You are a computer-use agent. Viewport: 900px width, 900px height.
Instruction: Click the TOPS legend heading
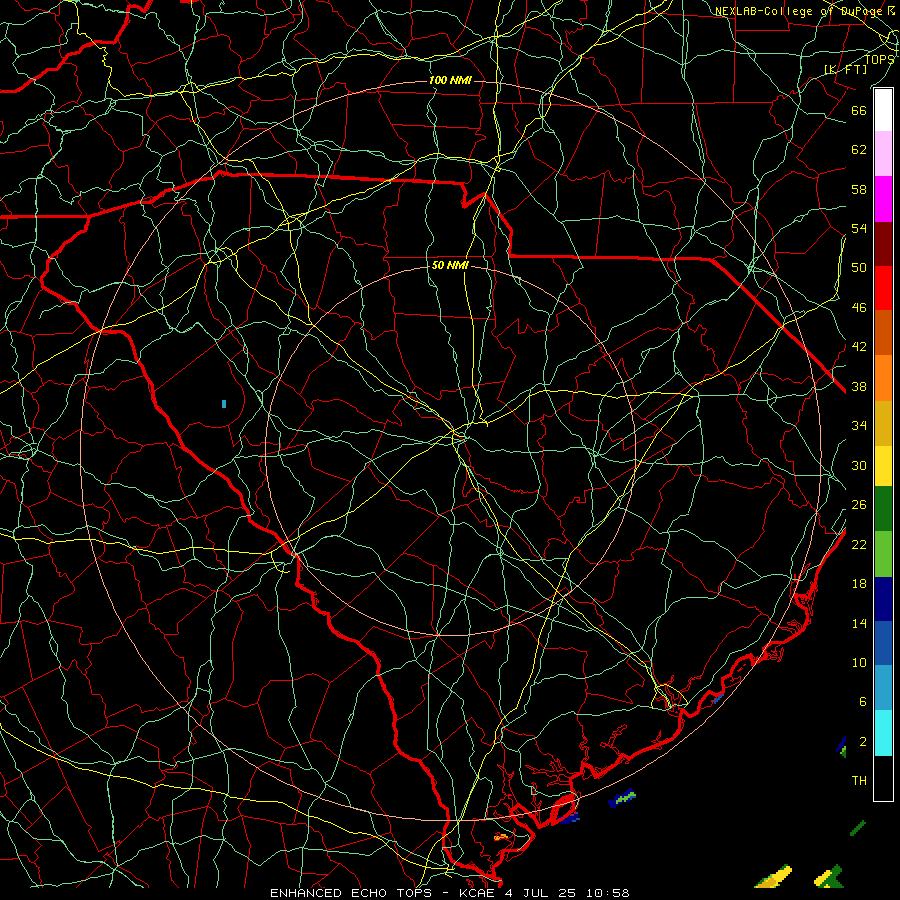(x=879, y=59)
